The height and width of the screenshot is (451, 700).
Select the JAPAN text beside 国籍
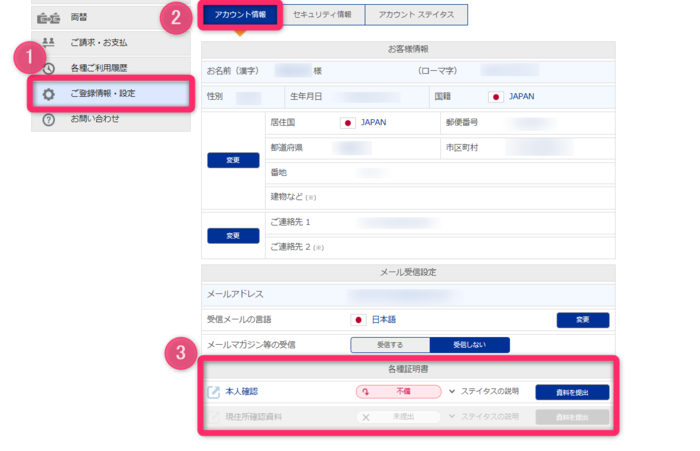point(521,96)
